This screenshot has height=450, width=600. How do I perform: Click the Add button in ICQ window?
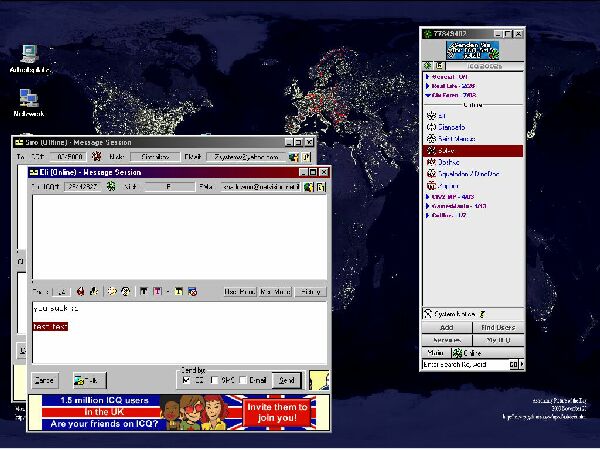click(447, 328)
